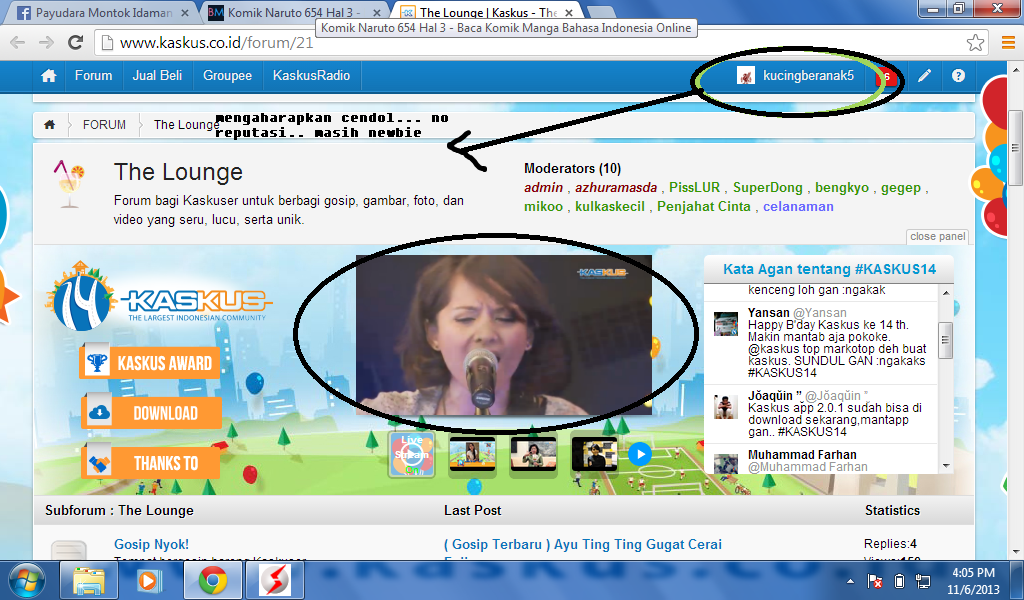Image resolution: width=1024 pixels, height=600 pixels.
Task: Click the address bar URL
Action: point(217,43)
